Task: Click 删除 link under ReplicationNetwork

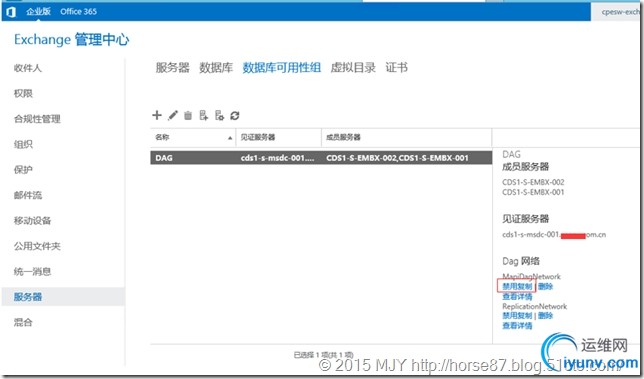Action: 545,315
